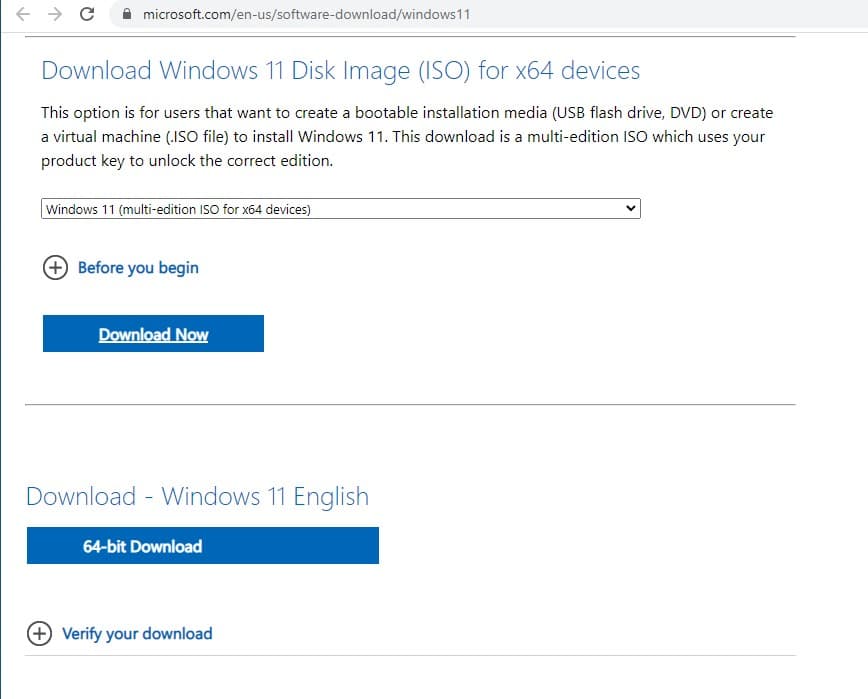Expand the Before you begin section

coord(138,268)
